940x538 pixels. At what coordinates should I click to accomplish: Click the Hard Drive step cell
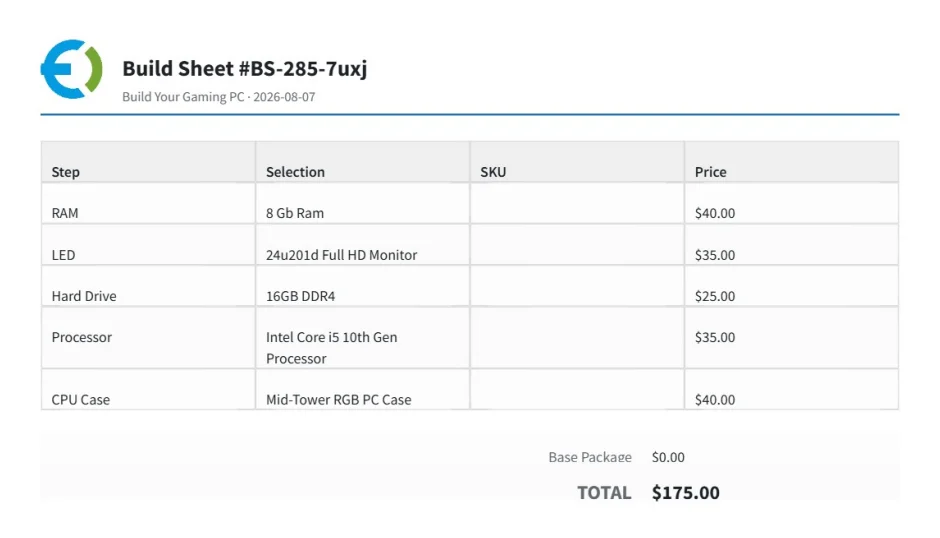(149, 286)
